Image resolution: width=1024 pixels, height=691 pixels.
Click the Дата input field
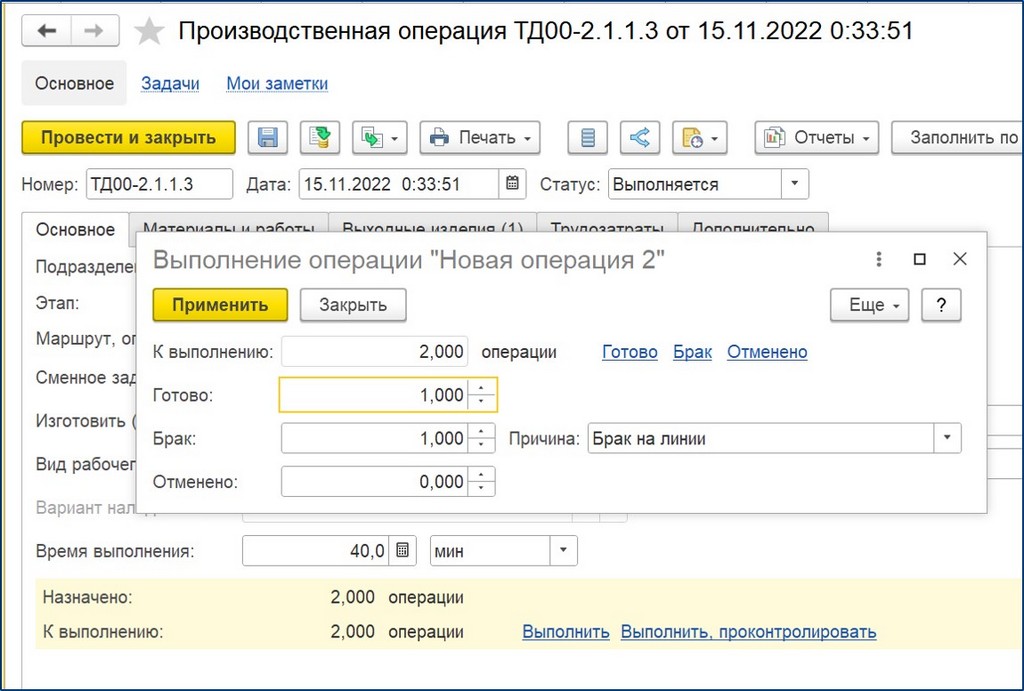pyautogui.click(x=398, y=184)
